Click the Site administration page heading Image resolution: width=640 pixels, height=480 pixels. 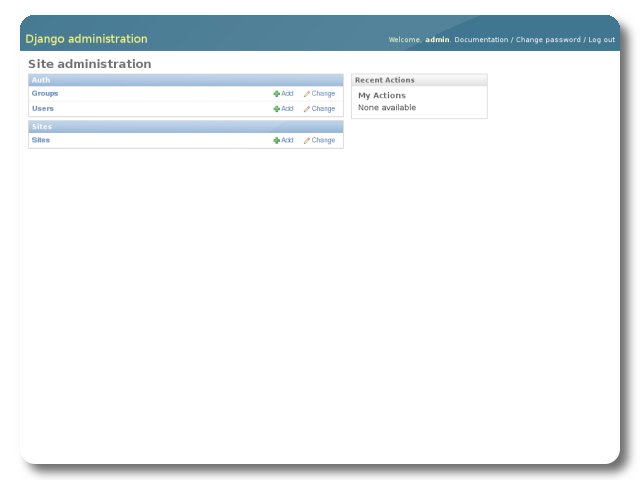(x=90, y=64)
